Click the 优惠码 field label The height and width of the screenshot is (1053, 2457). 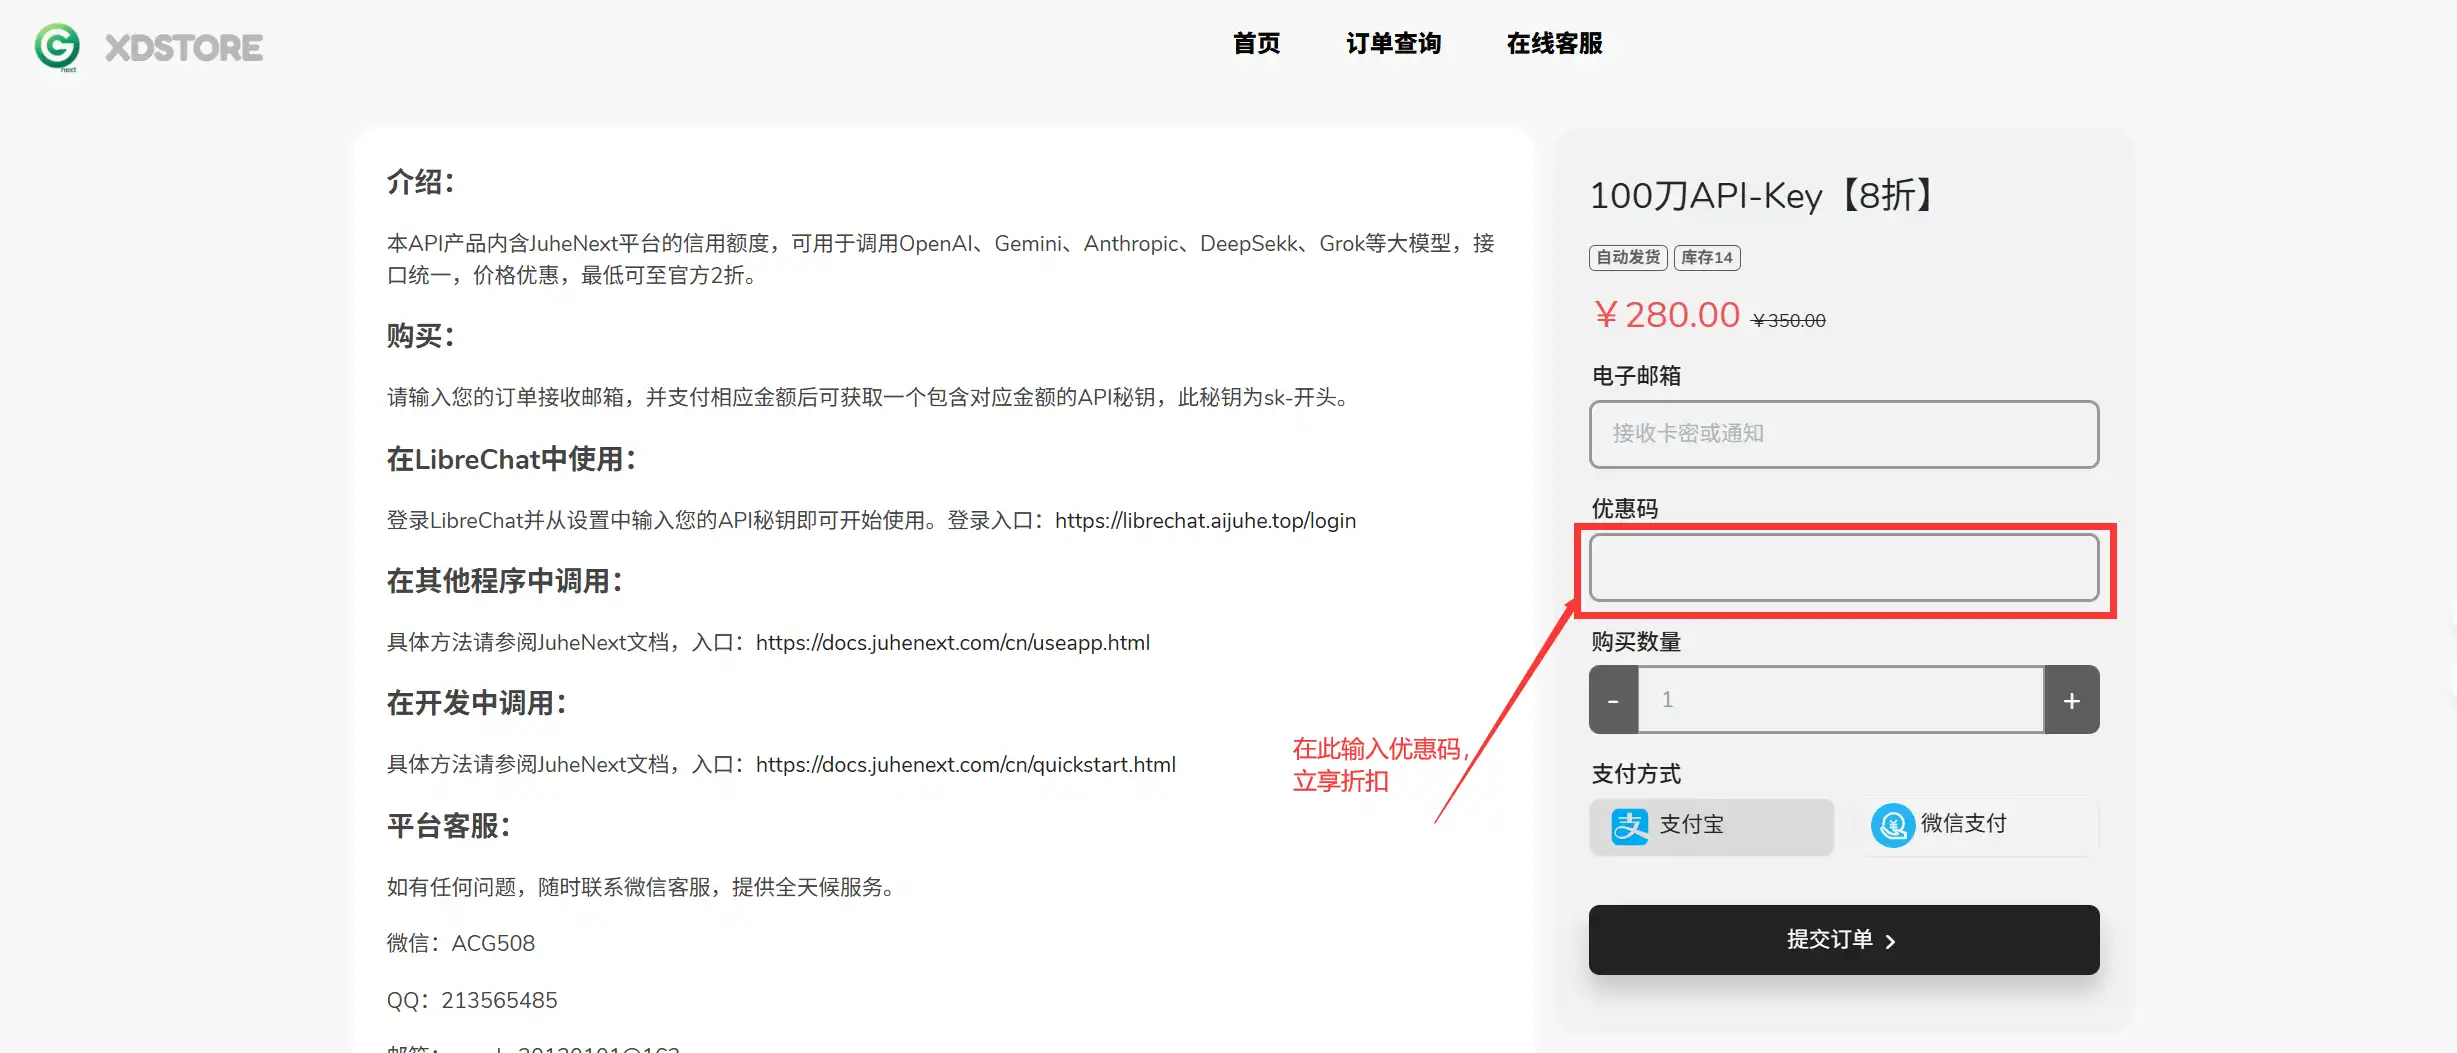pyautogui.click(x=1625, y=509)
